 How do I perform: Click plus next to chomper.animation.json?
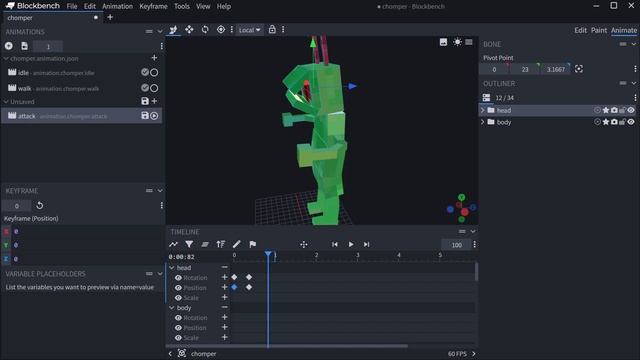(154, 58)
